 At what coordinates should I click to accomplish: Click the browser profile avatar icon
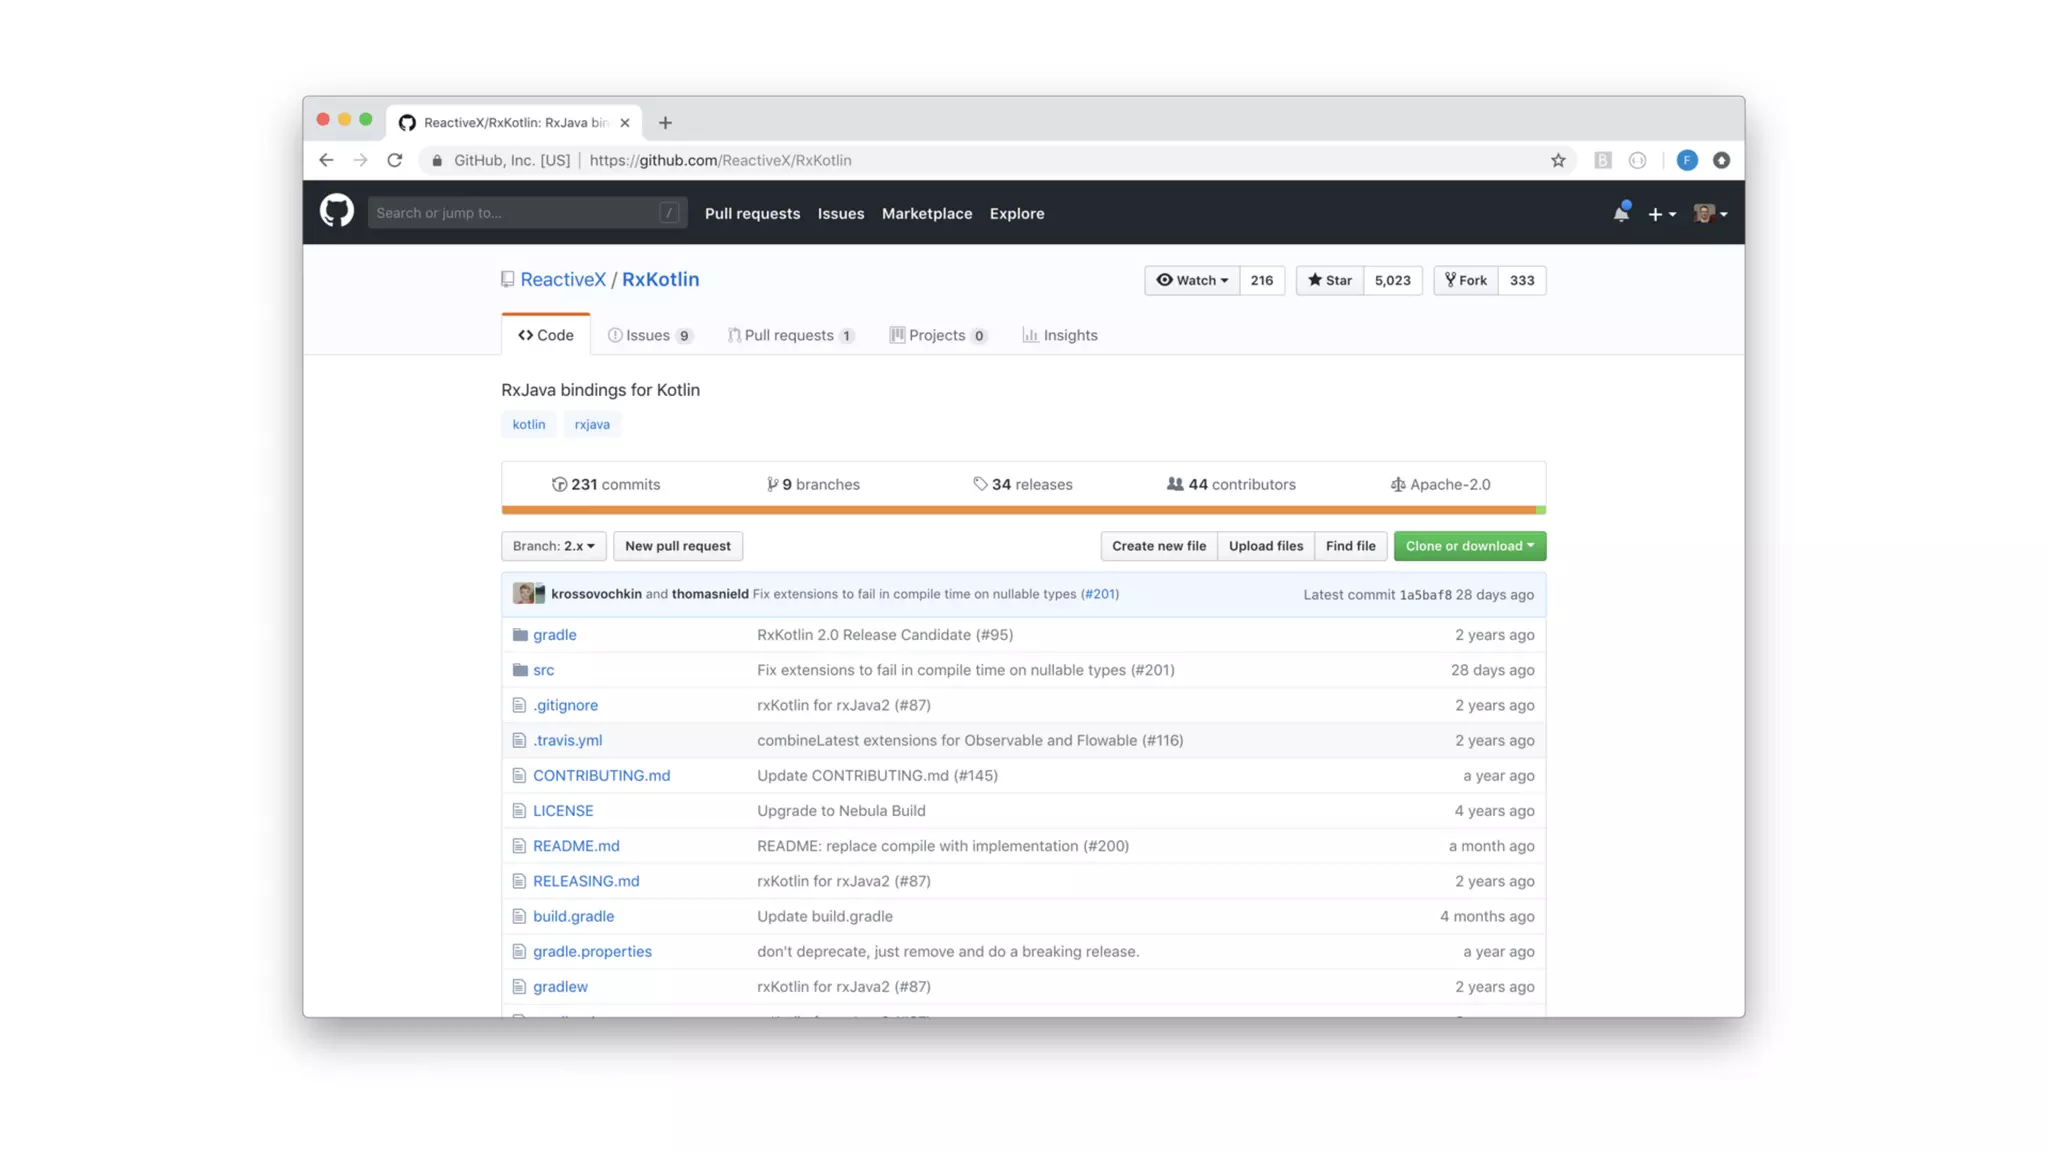pyautogui.click(x=1686, y=160)
